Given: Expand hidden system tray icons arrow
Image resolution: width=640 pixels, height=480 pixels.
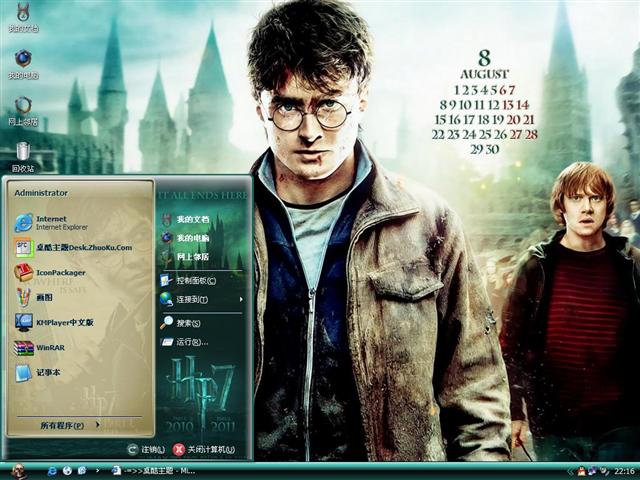Looking at the screenshot, I should 570,472.
